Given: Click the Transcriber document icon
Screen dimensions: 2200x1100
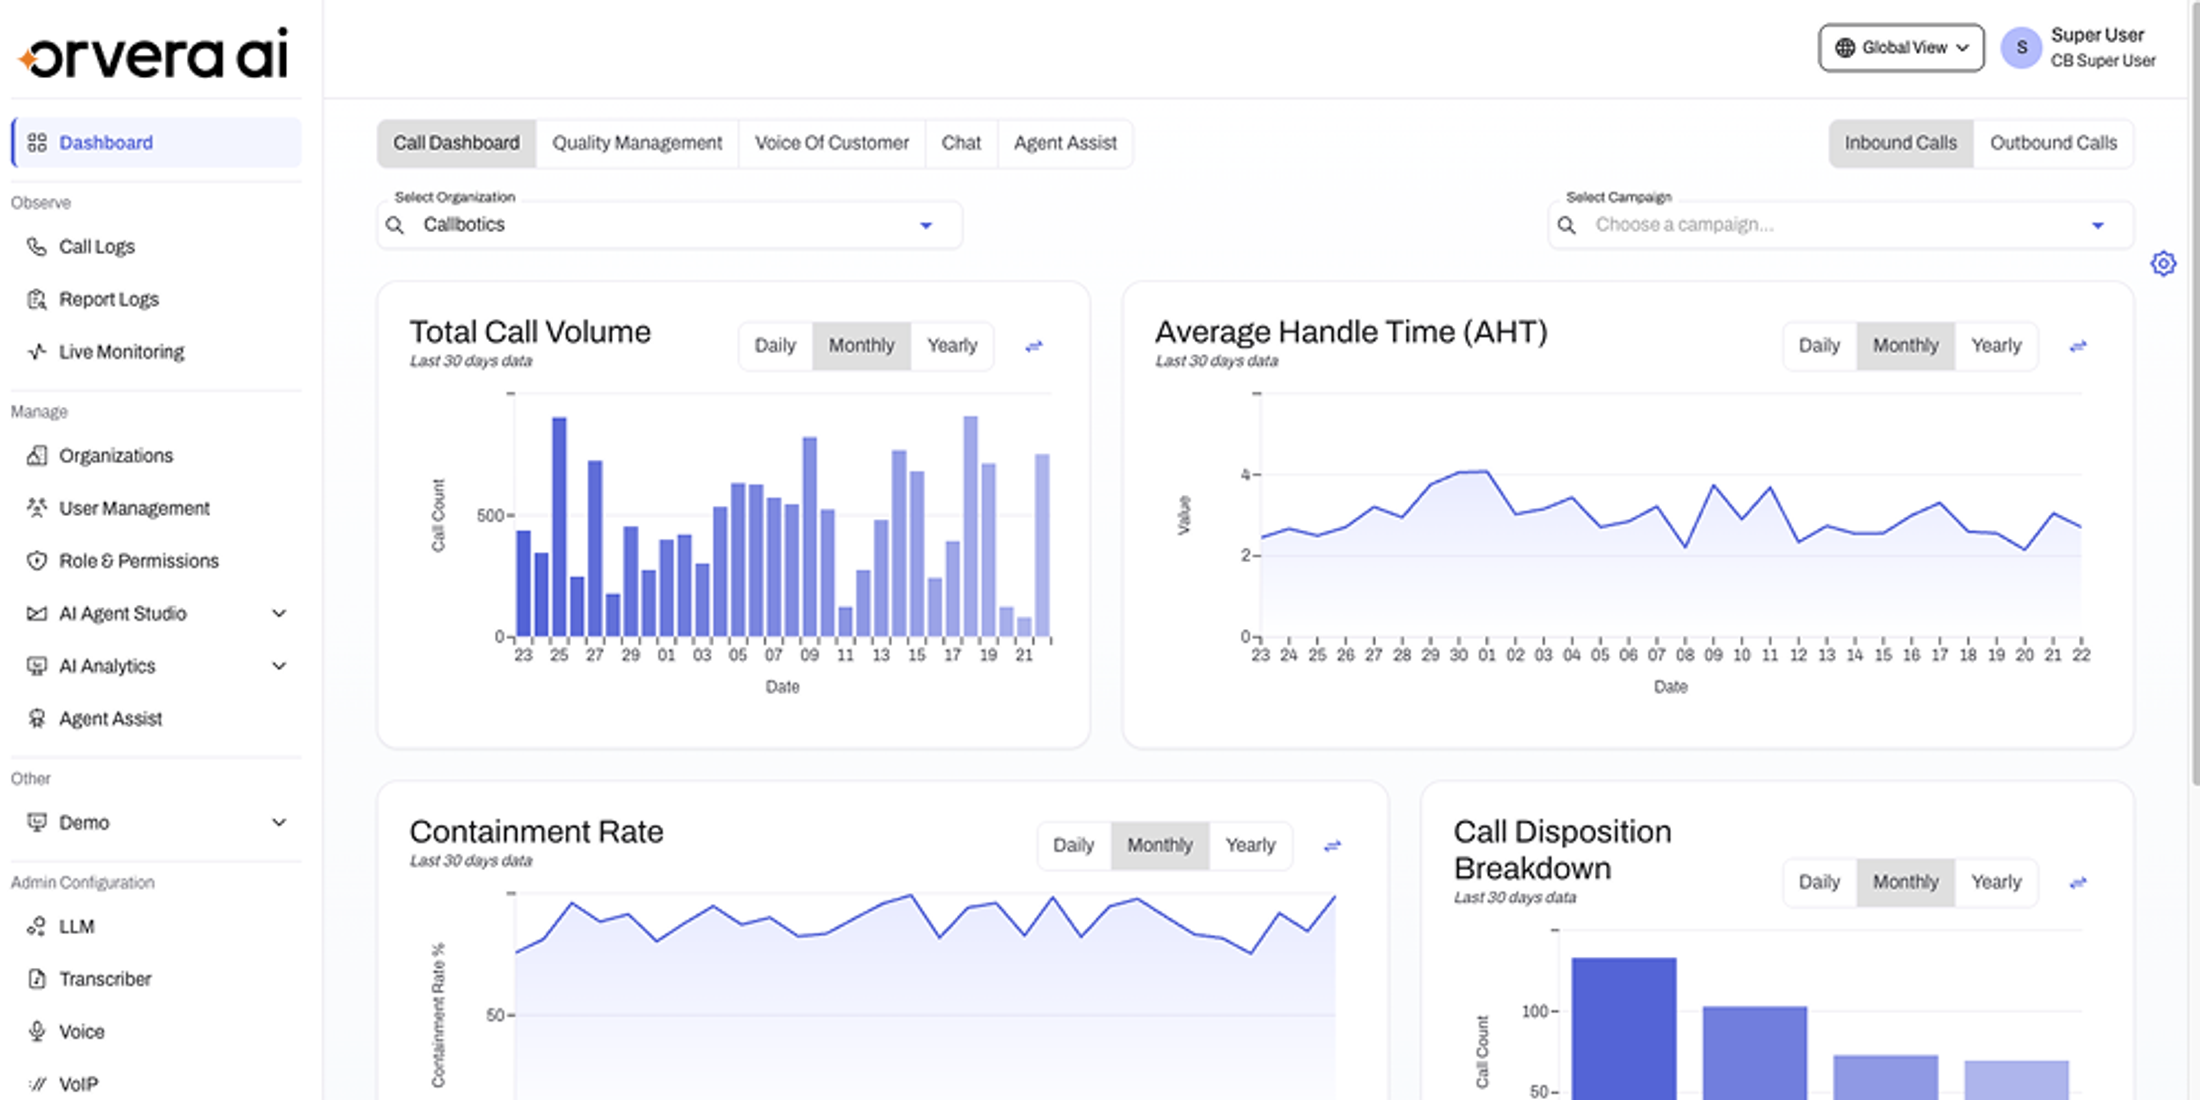Looking at the screenshot, I should point(37,978).
